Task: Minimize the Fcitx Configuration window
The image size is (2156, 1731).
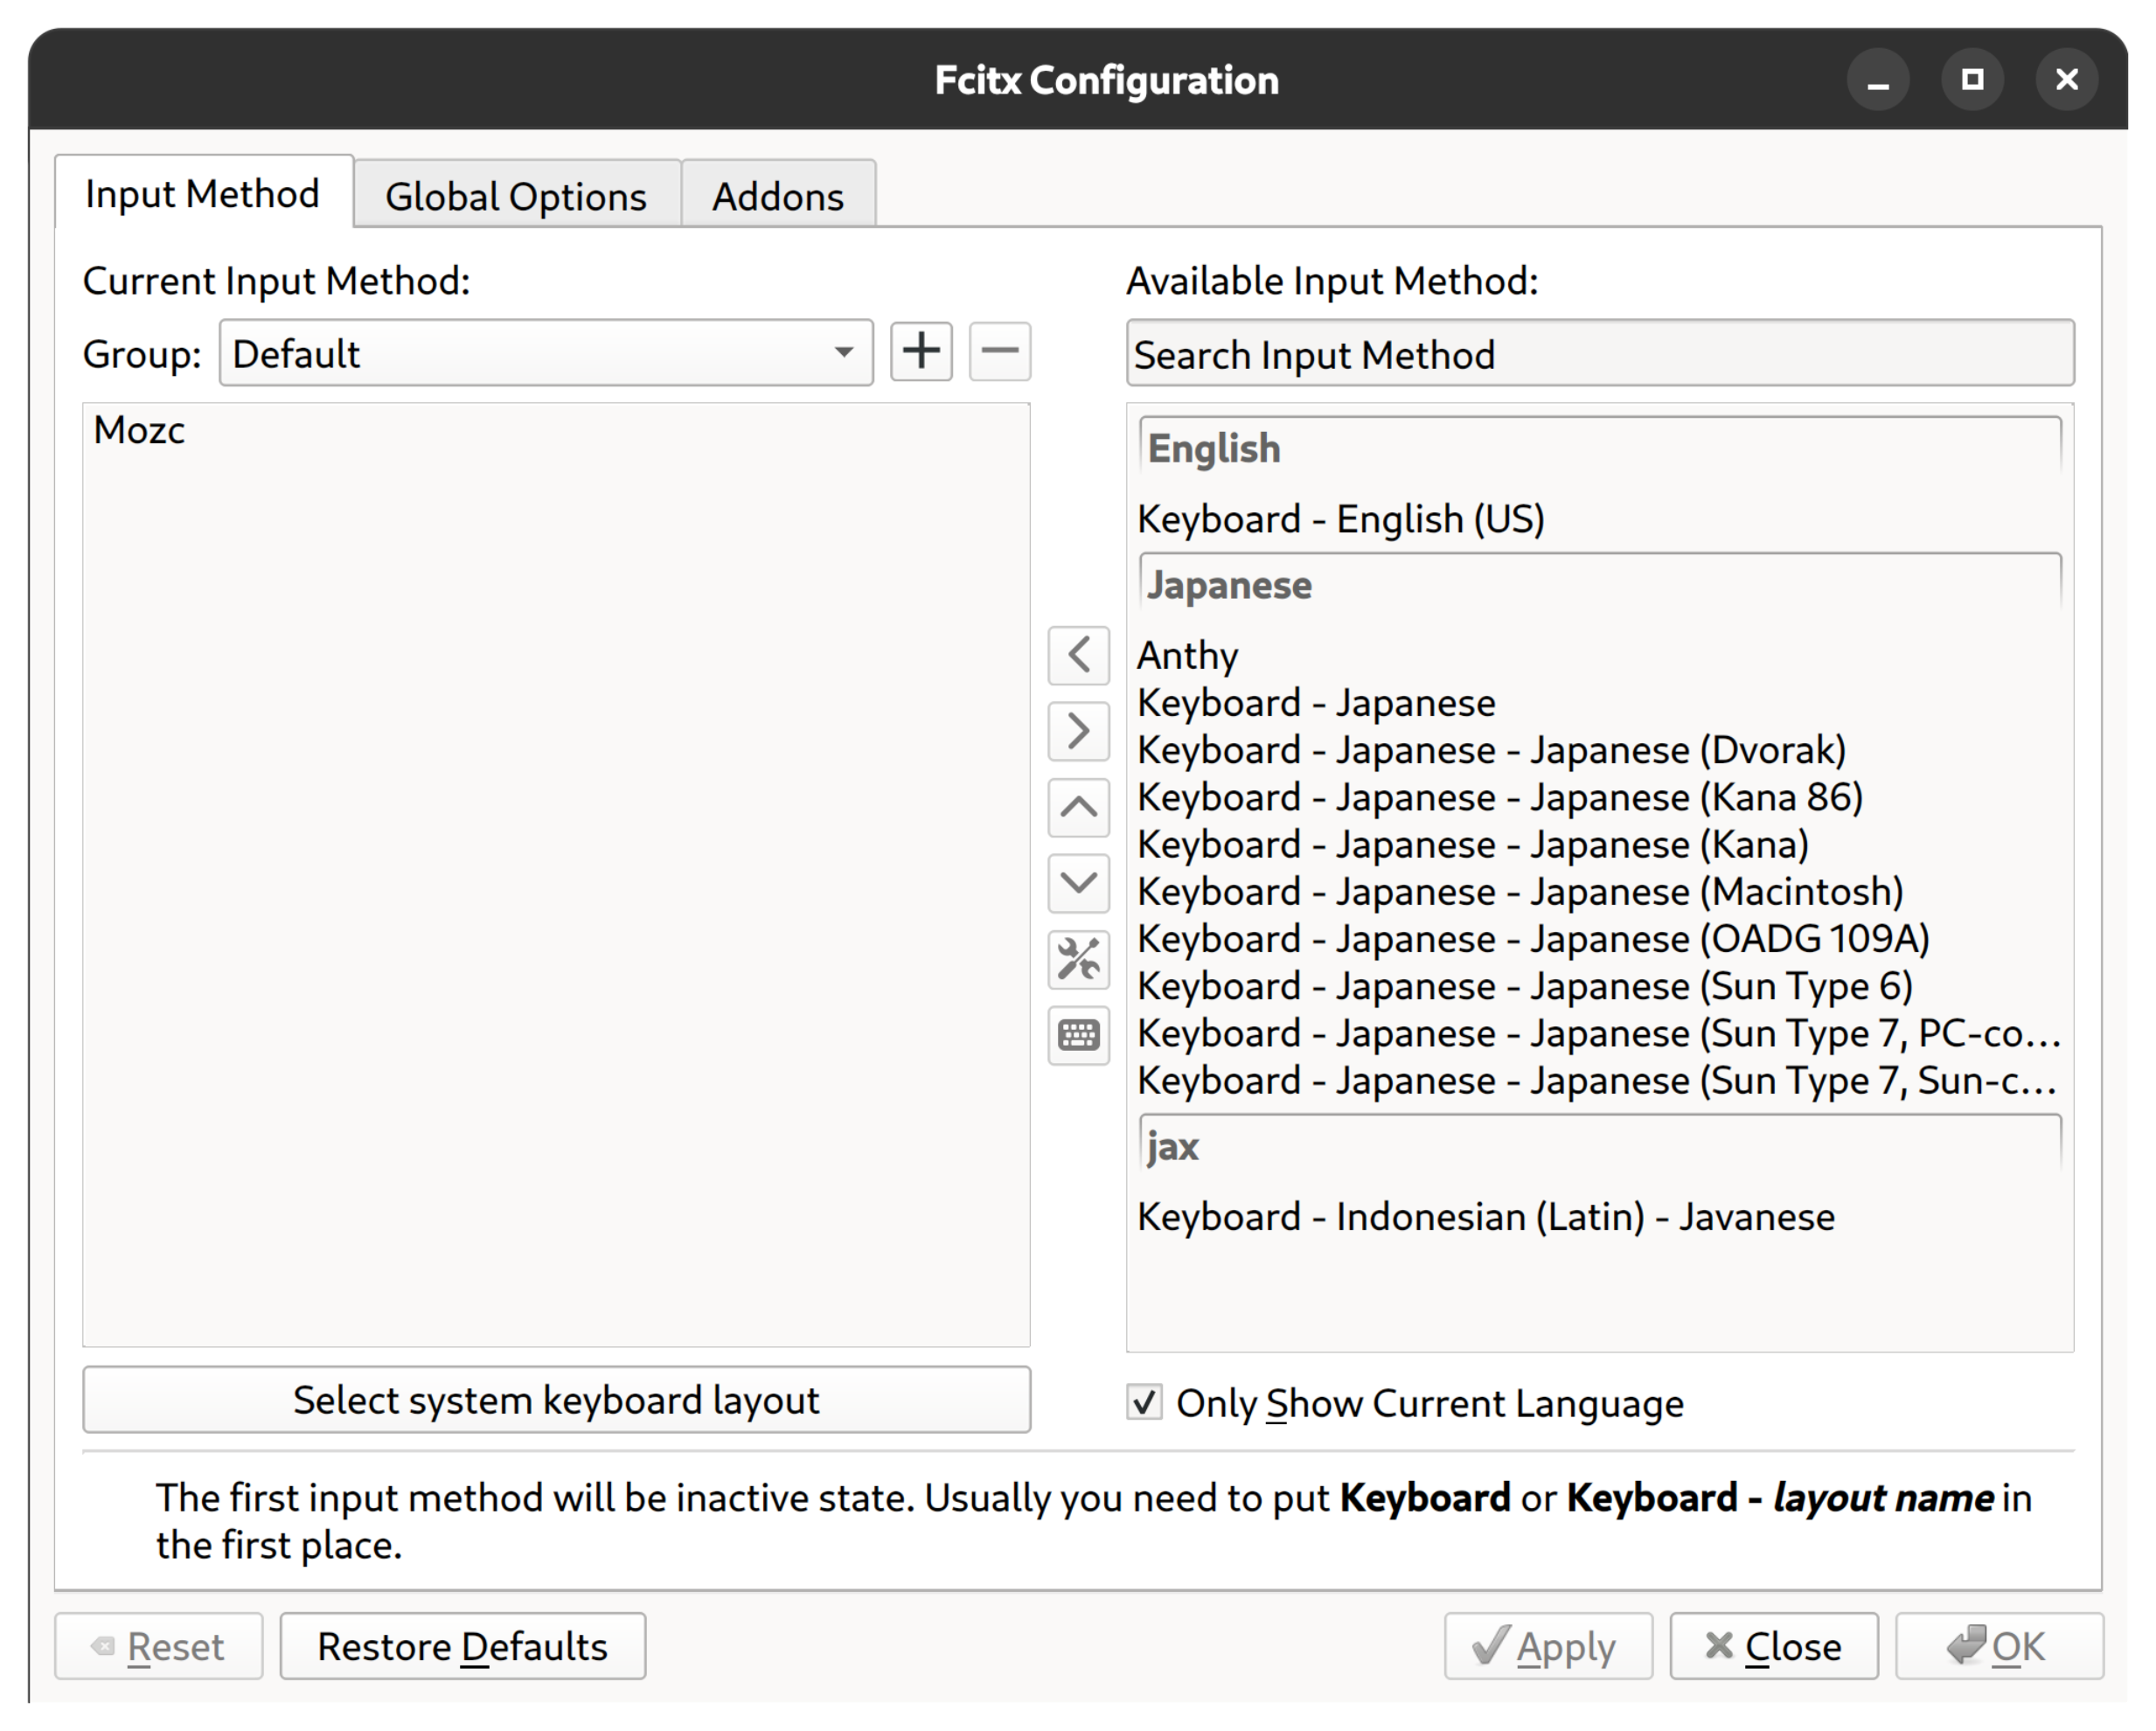Action: [x=1878, y=80]
